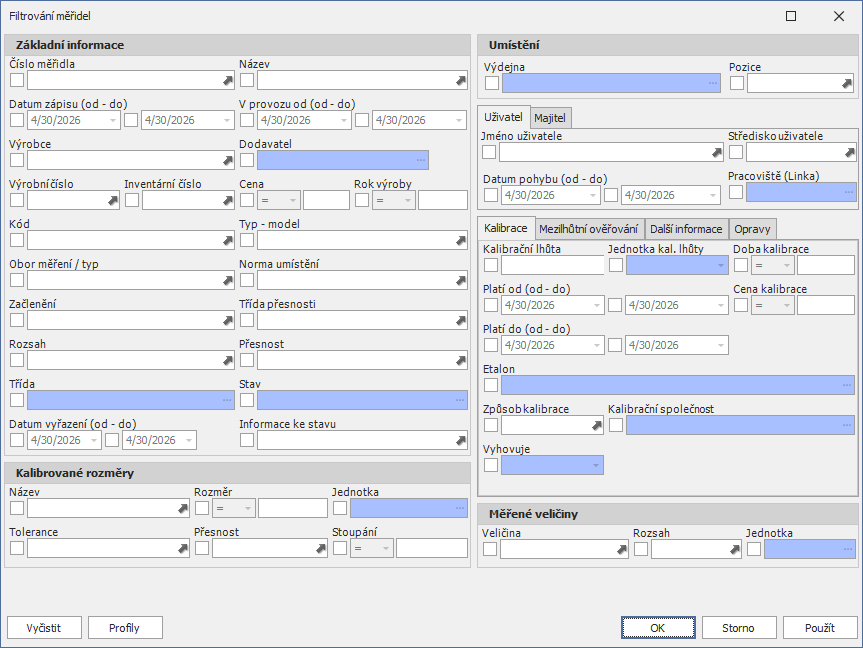Open lookup arrow in Jméno uživatele field
The height and width of the screenshot is (648, 863).
pyautogui.click(x=716, y=153)
